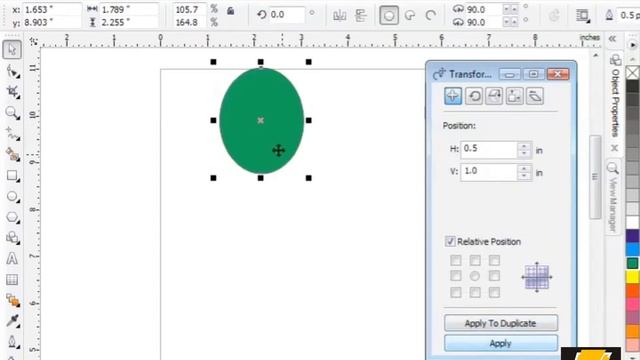Mirror the object vertically
Screen dimensions: 640x360
tap(361, 16)
